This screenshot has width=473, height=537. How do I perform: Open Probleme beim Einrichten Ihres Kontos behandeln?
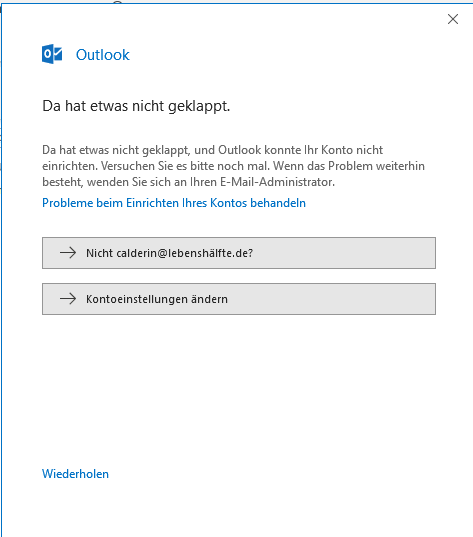pos(174,203)
